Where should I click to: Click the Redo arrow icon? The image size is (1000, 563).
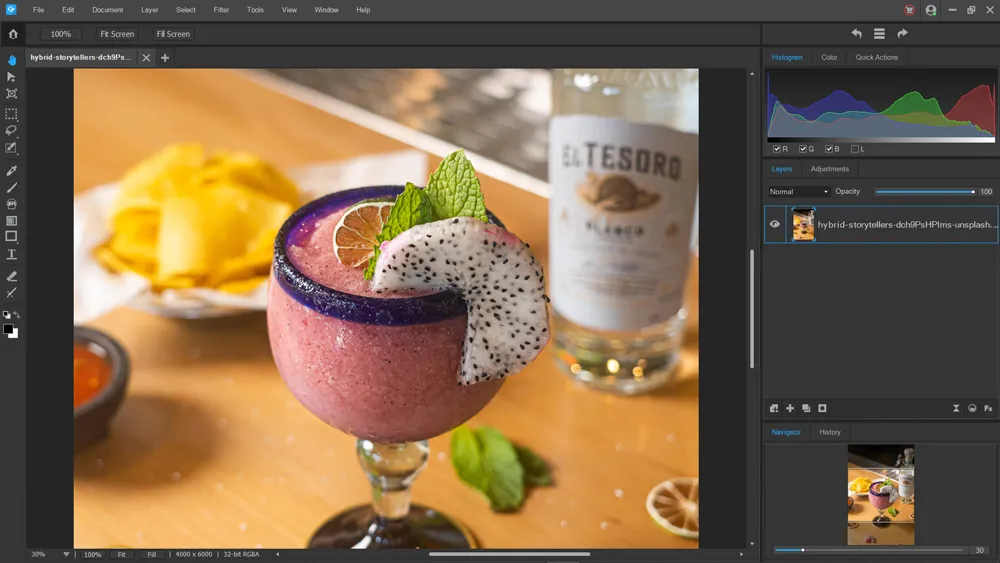(902, 34)
